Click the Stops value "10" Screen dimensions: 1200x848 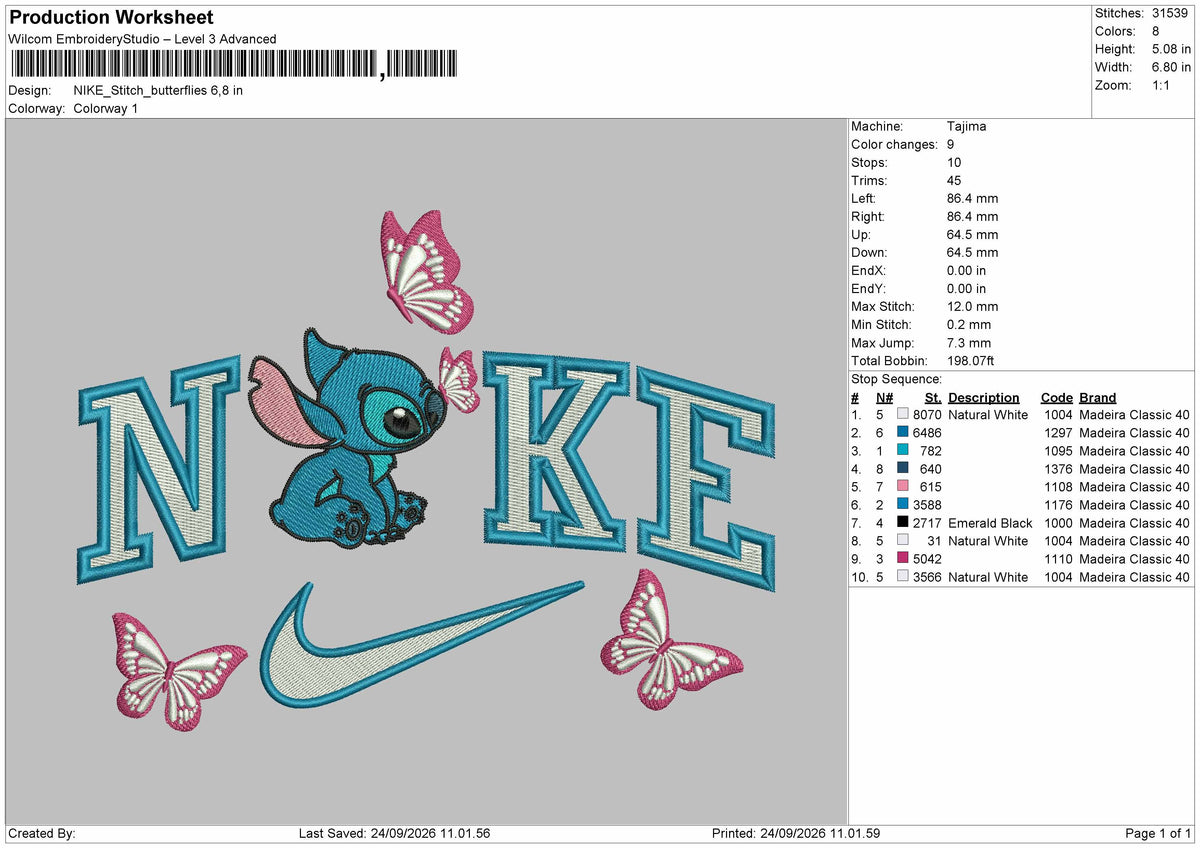[954, 162]
